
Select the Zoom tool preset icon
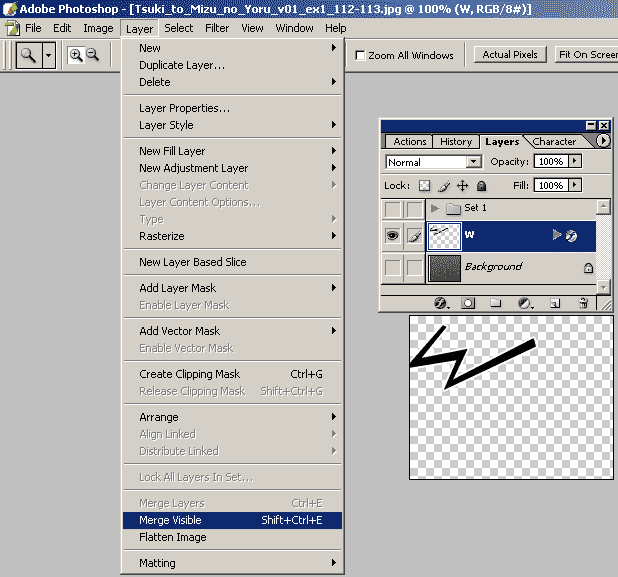click(29, 55)
